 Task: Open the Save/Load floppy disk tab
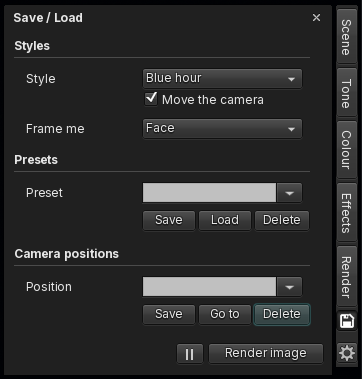pyautogui.click(x=347, y=321)
